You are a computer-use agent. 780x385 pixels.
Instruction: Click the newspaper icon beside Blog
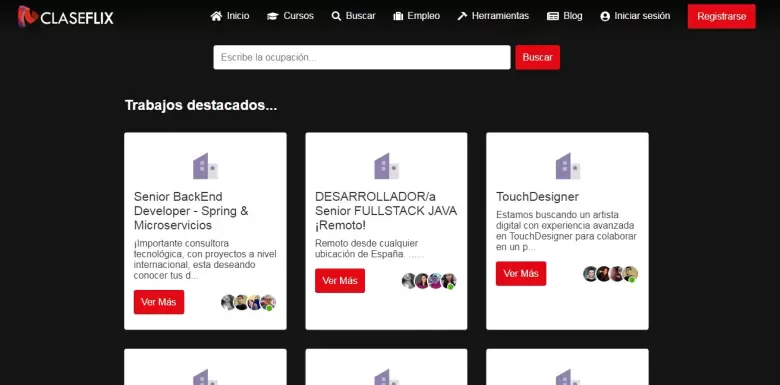click(553, 16)
